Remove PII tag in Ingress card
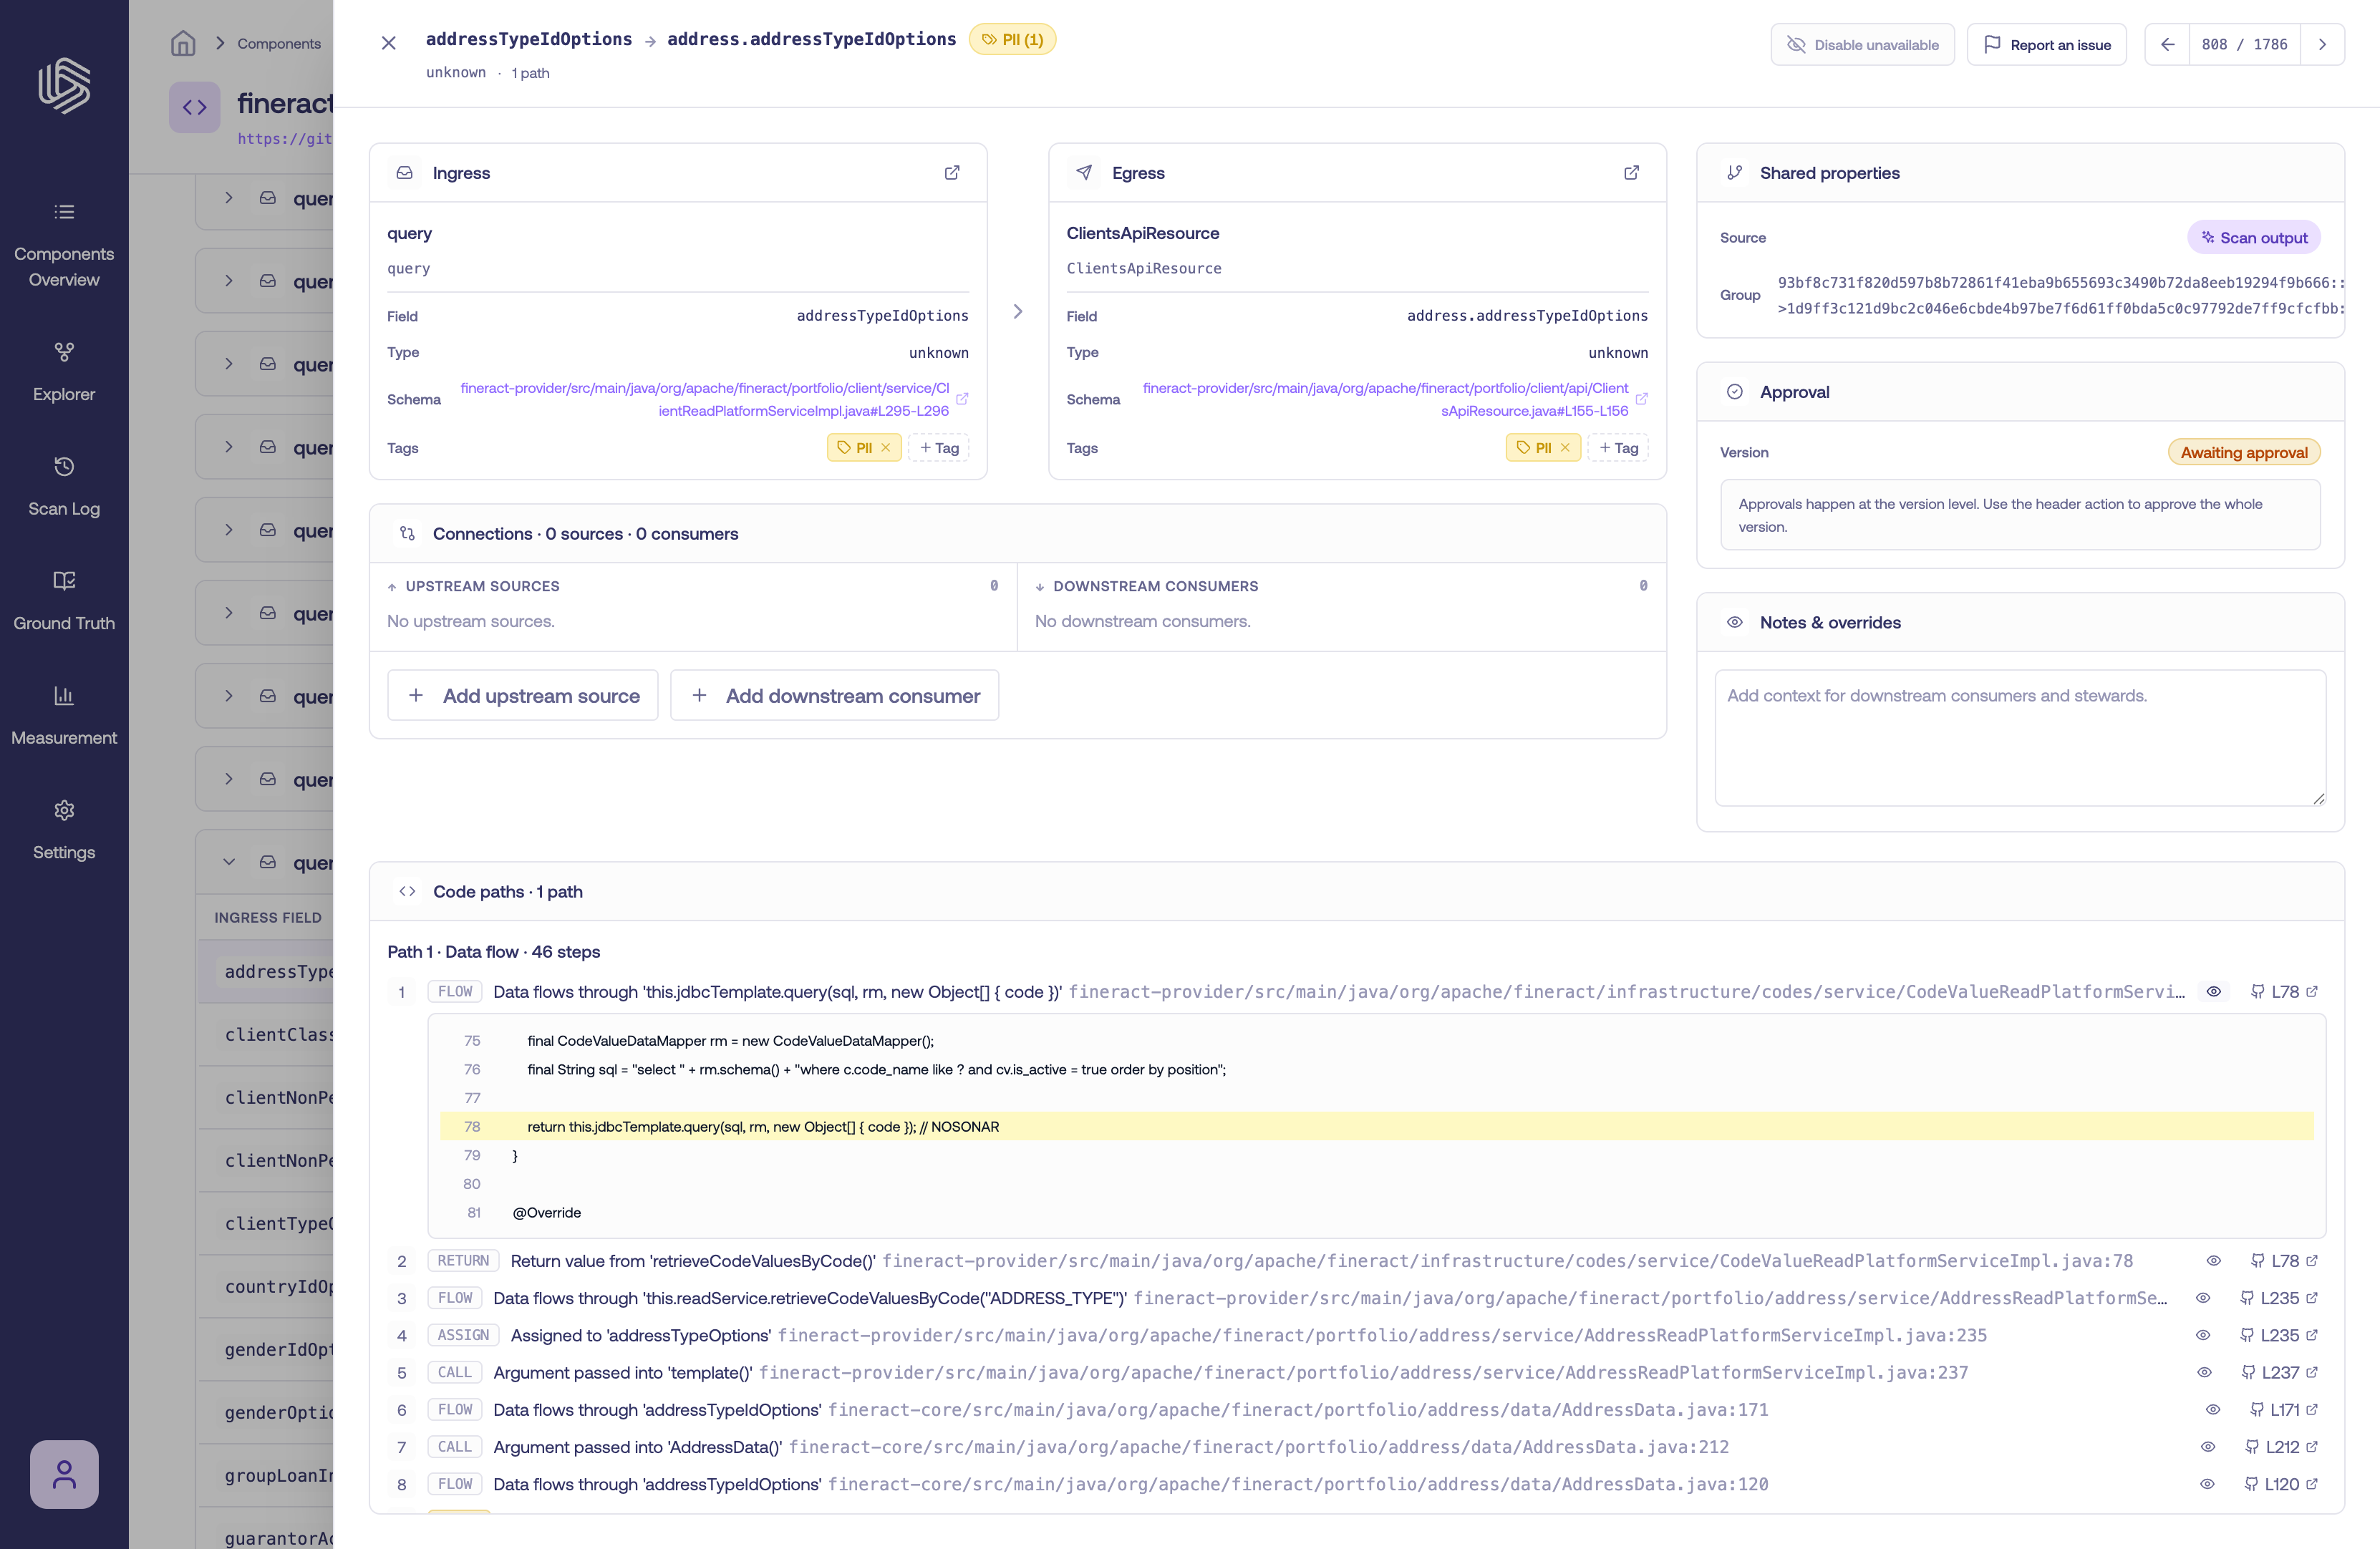The width and height of the screenshot is (2380, 1549). coord(886,448)
